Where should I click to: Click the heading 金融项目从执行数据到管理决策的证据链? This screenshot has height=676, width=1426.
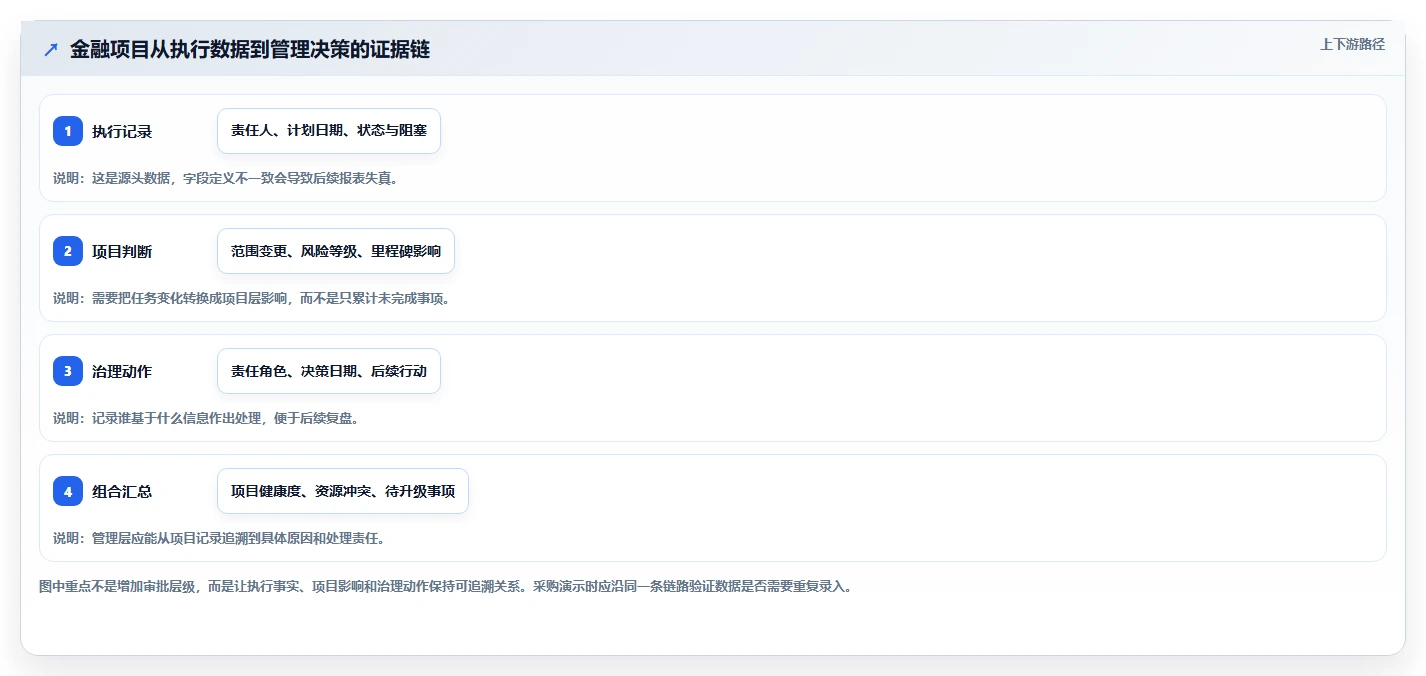pos(250,49)
